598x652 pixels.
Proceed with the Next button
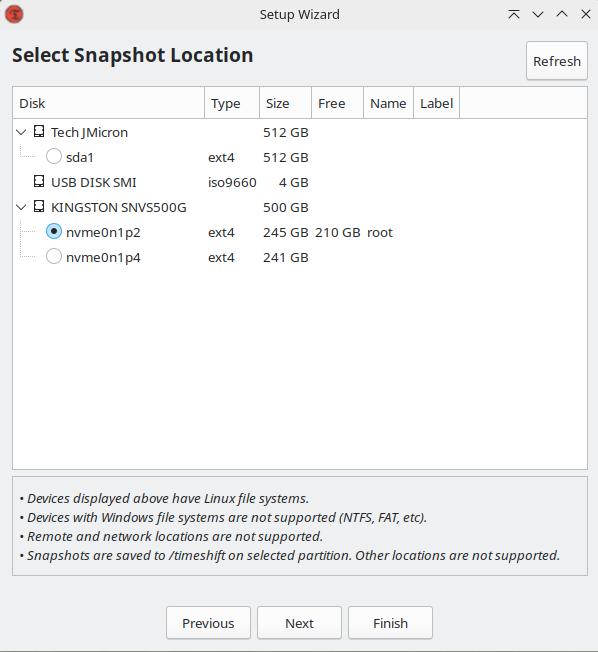(x=299, y=623)
